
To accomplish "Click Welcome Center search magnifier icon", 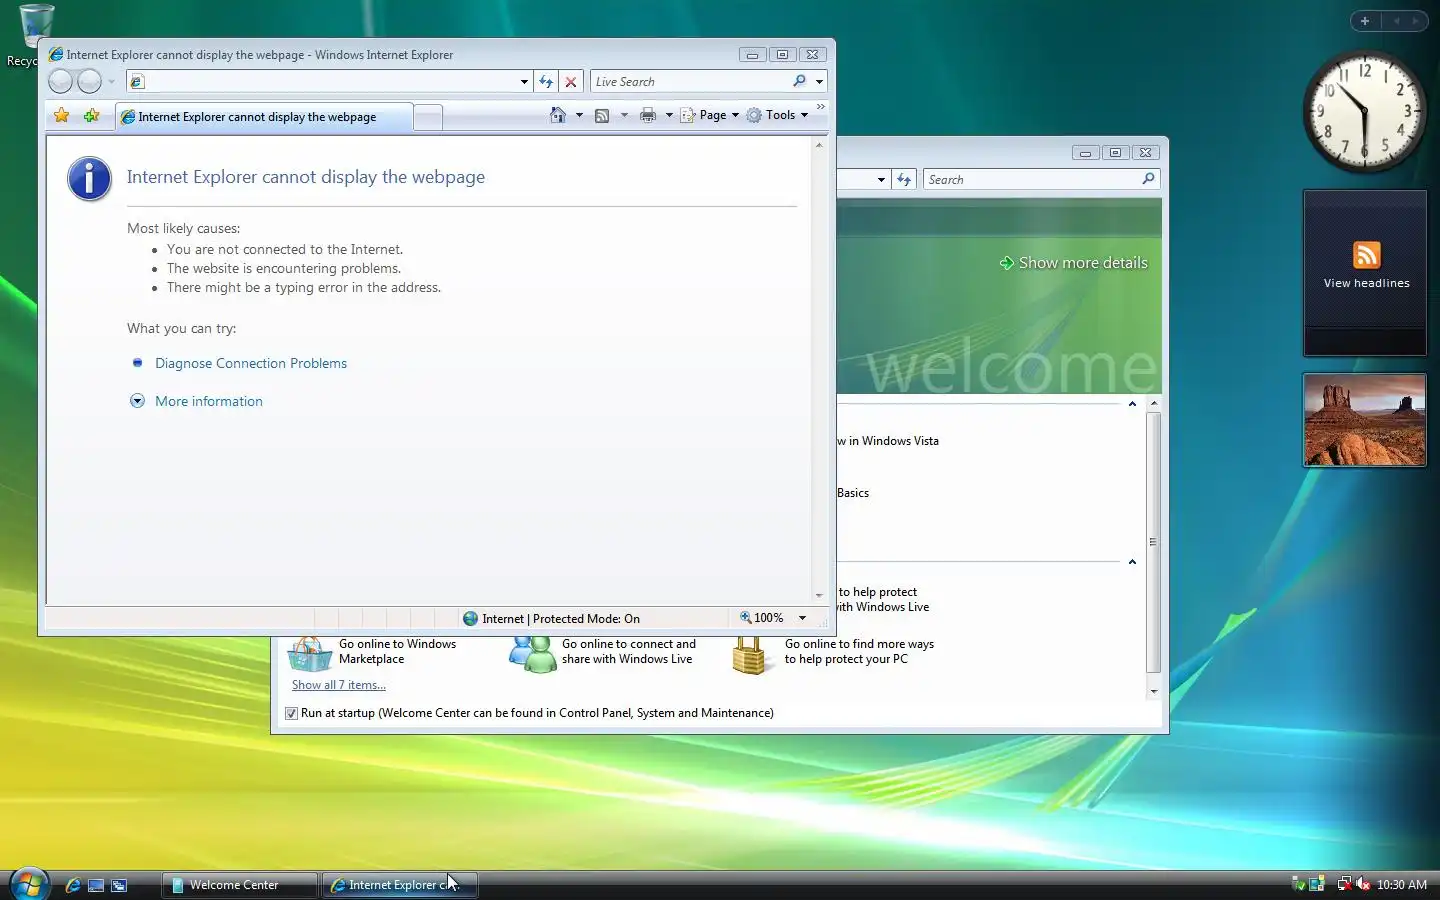I will (1148, 179).
